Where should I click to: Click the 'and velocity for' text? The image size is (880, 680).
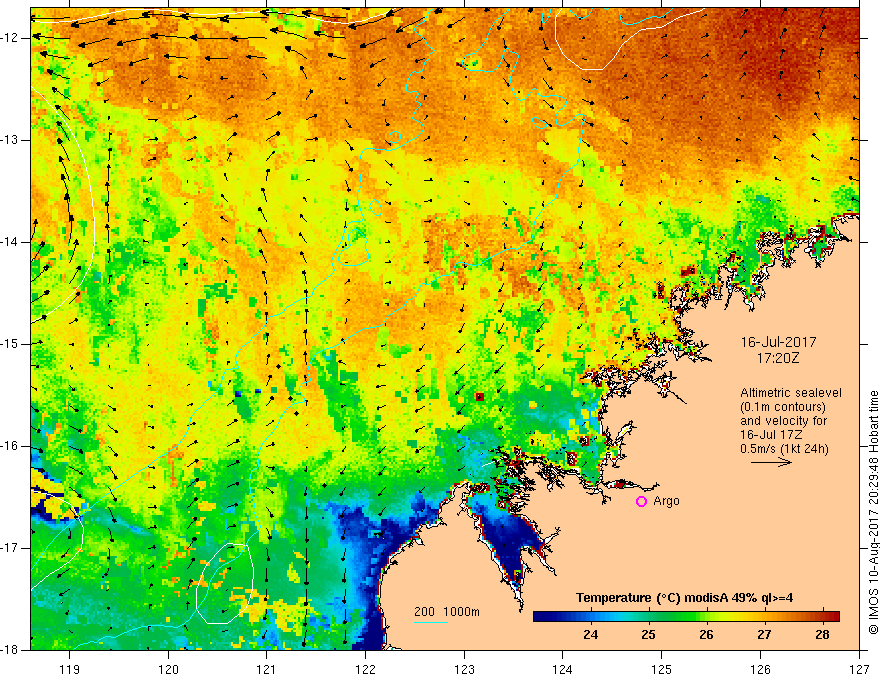(783, 421)
